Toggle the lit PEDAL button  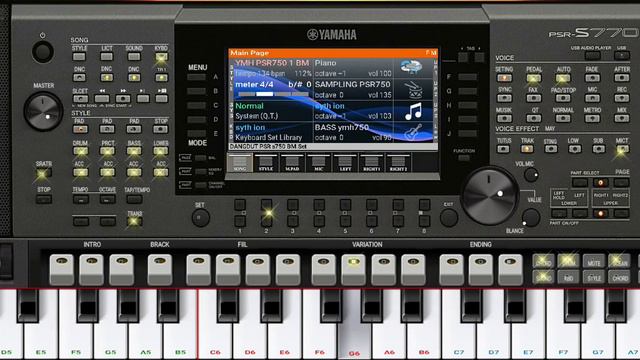pos(533,78)
